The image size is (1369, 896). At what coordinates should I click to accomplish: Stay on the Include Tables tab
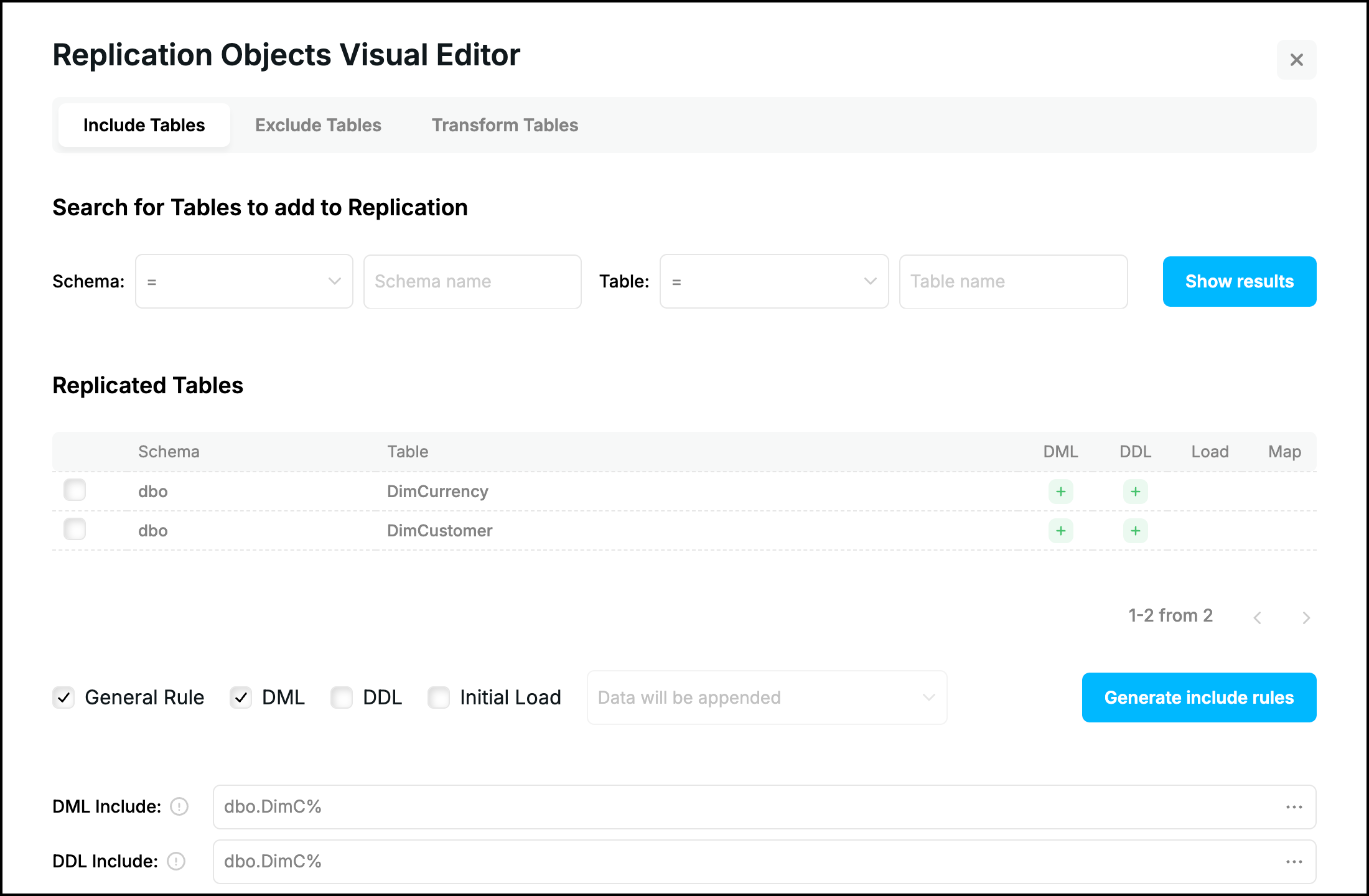[144, 125]
